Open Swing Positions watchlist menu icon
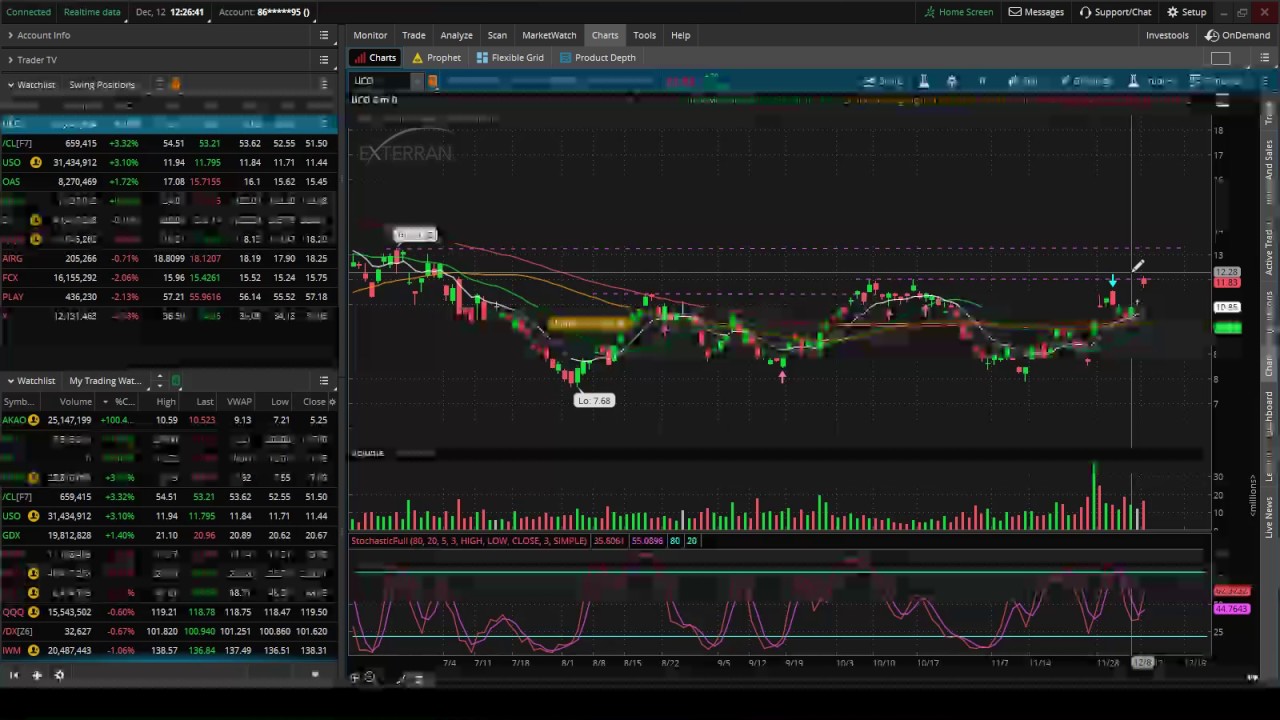Image resolution: width=1280 pixels, height=720 pixels. point(324,85)
